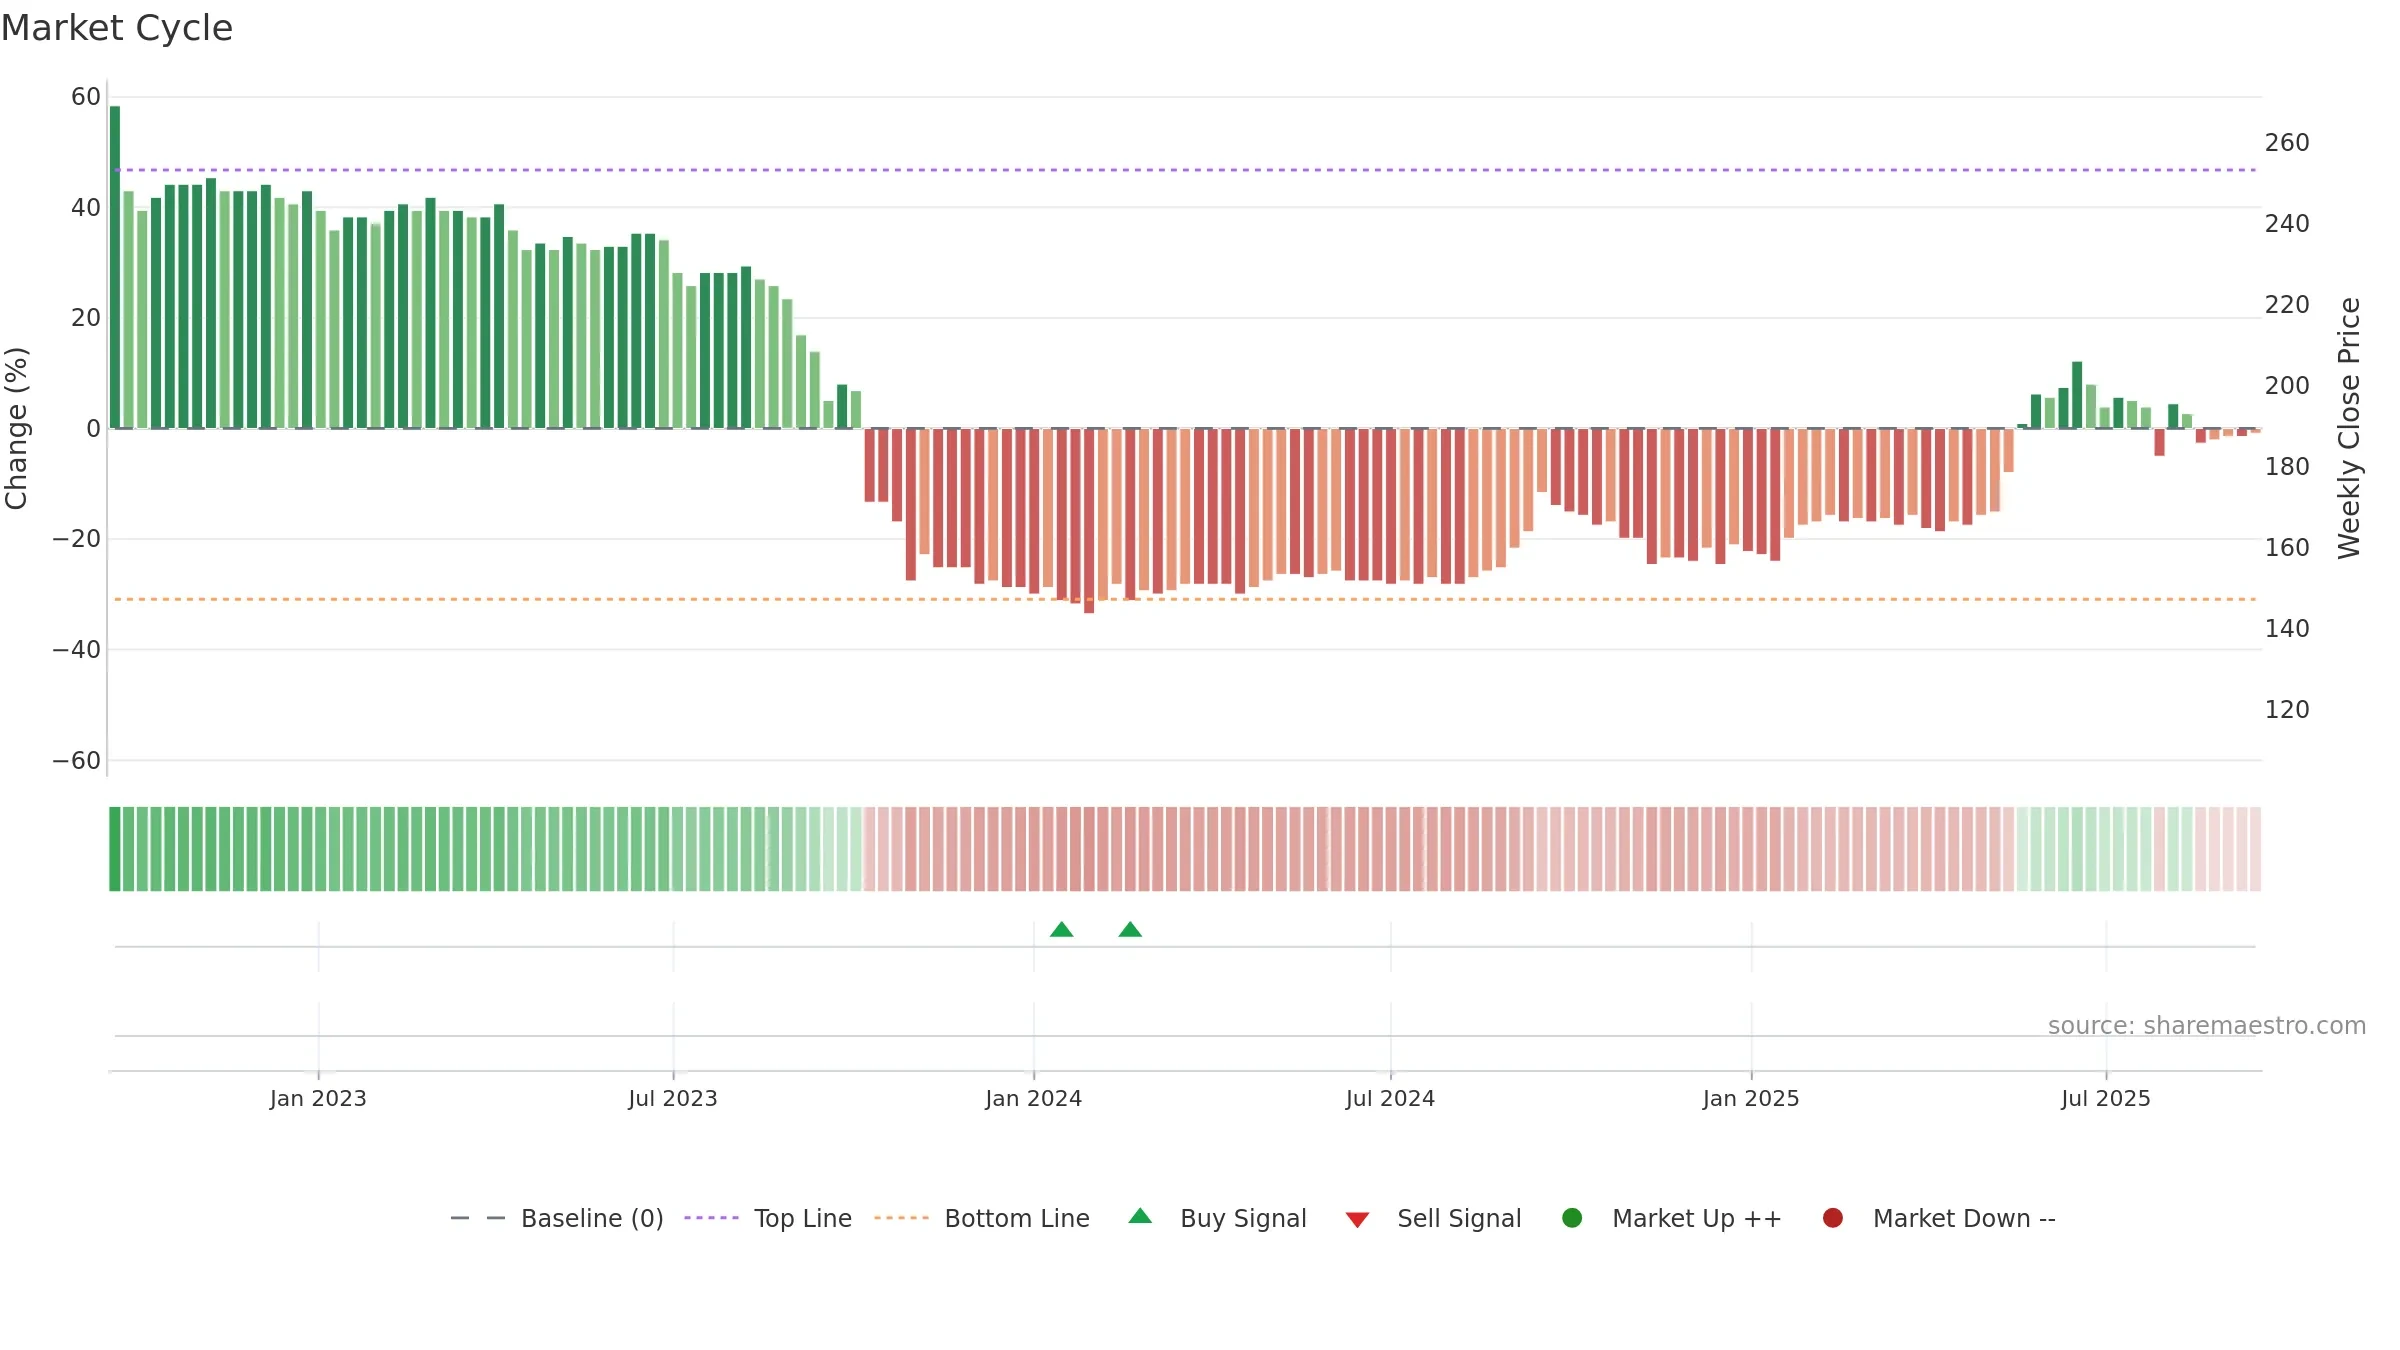2400x1350 pixels.
Task: Click the 40 tick on the left axis
Action: [86, 208]
